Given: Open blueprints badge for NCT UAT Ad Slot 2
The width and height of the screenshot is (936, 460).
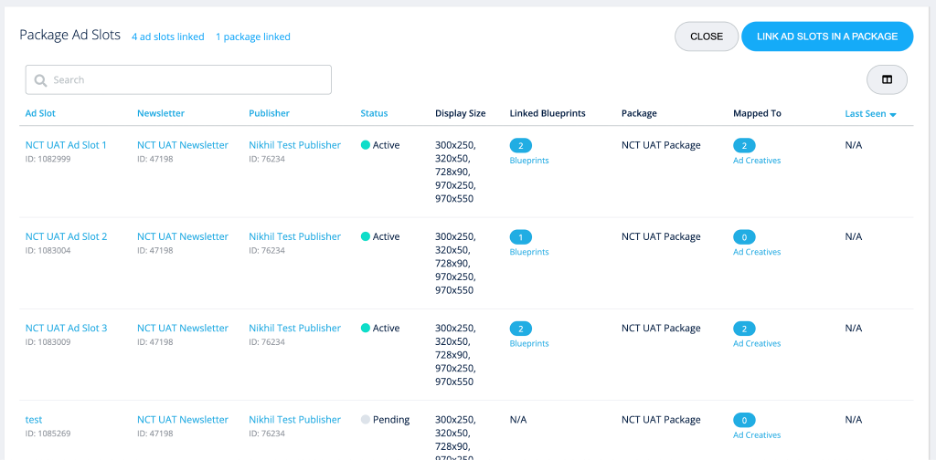Looking at the screenshot, I should pos(521,238).
